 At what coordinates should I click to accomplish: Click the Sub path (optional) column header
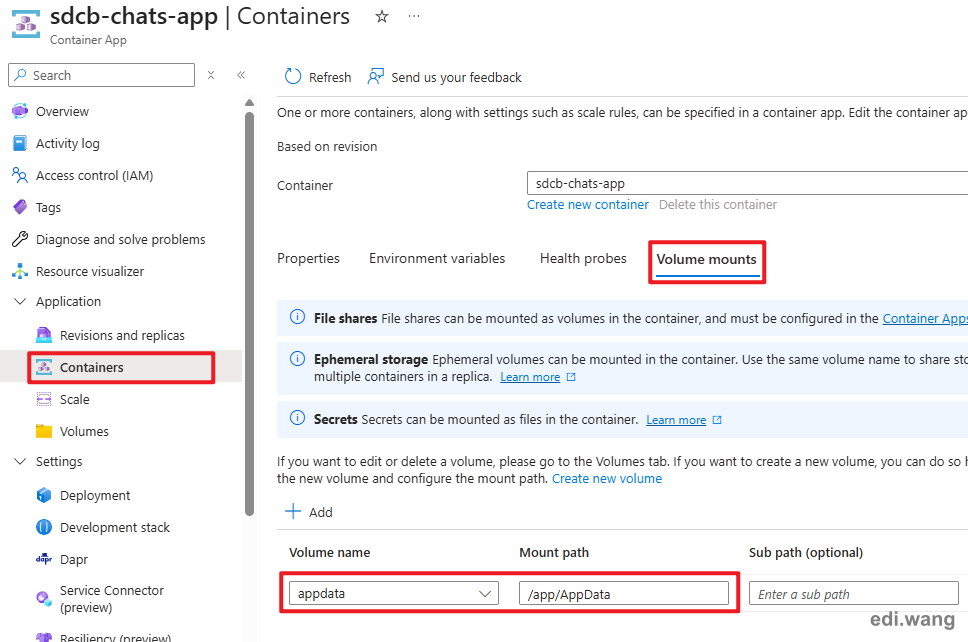[x=806, y=552]
